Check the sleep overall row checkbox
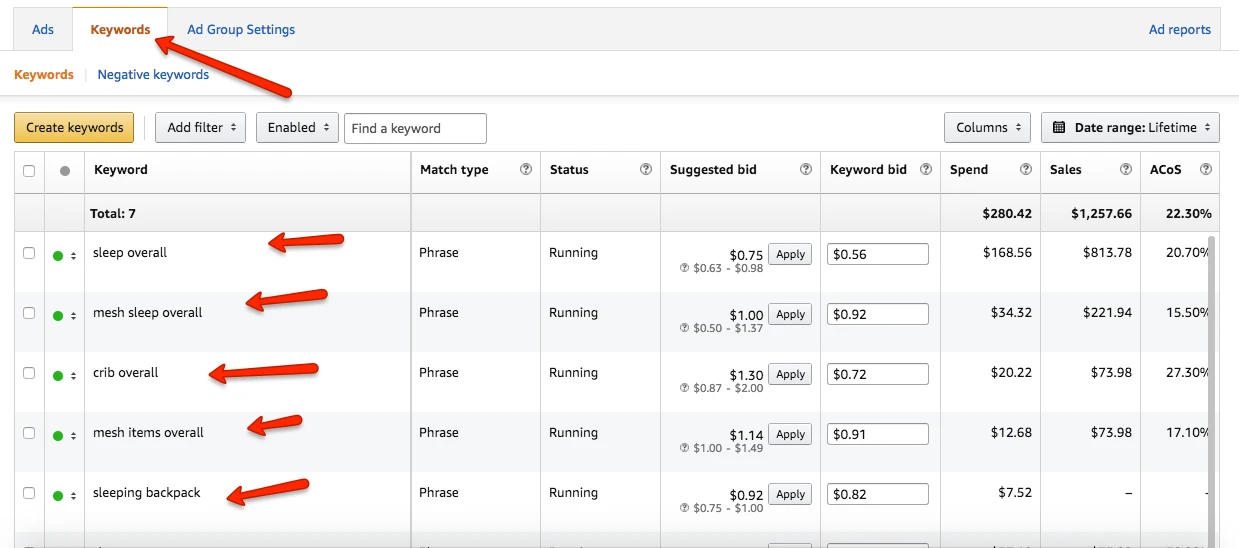The height and width of the screenshot is (548, 1239). [29, 253]
